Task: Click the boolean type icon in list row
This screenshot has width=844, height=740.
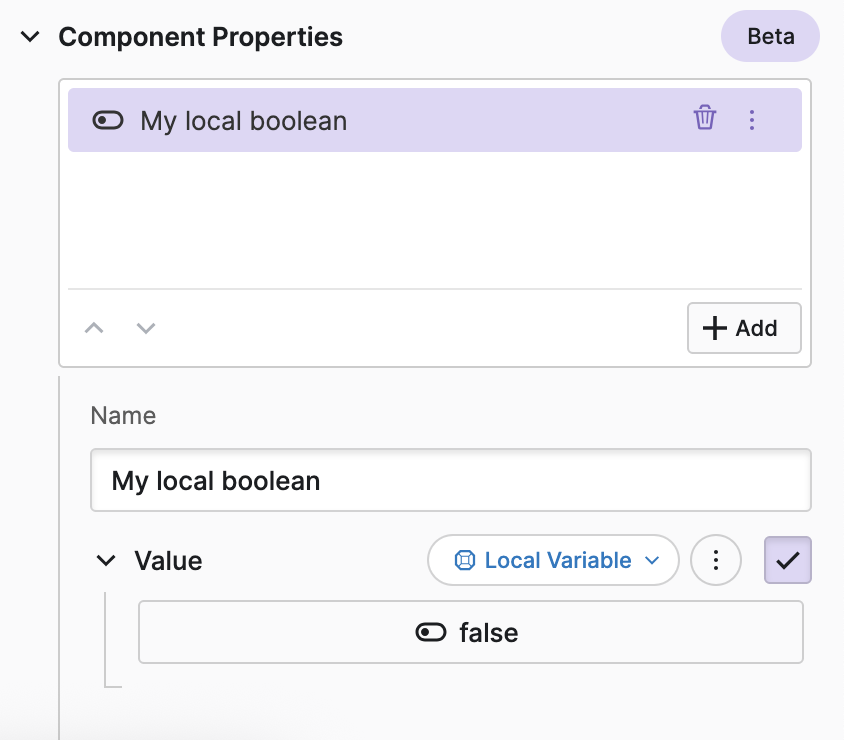Action: (x=107, y=121)
